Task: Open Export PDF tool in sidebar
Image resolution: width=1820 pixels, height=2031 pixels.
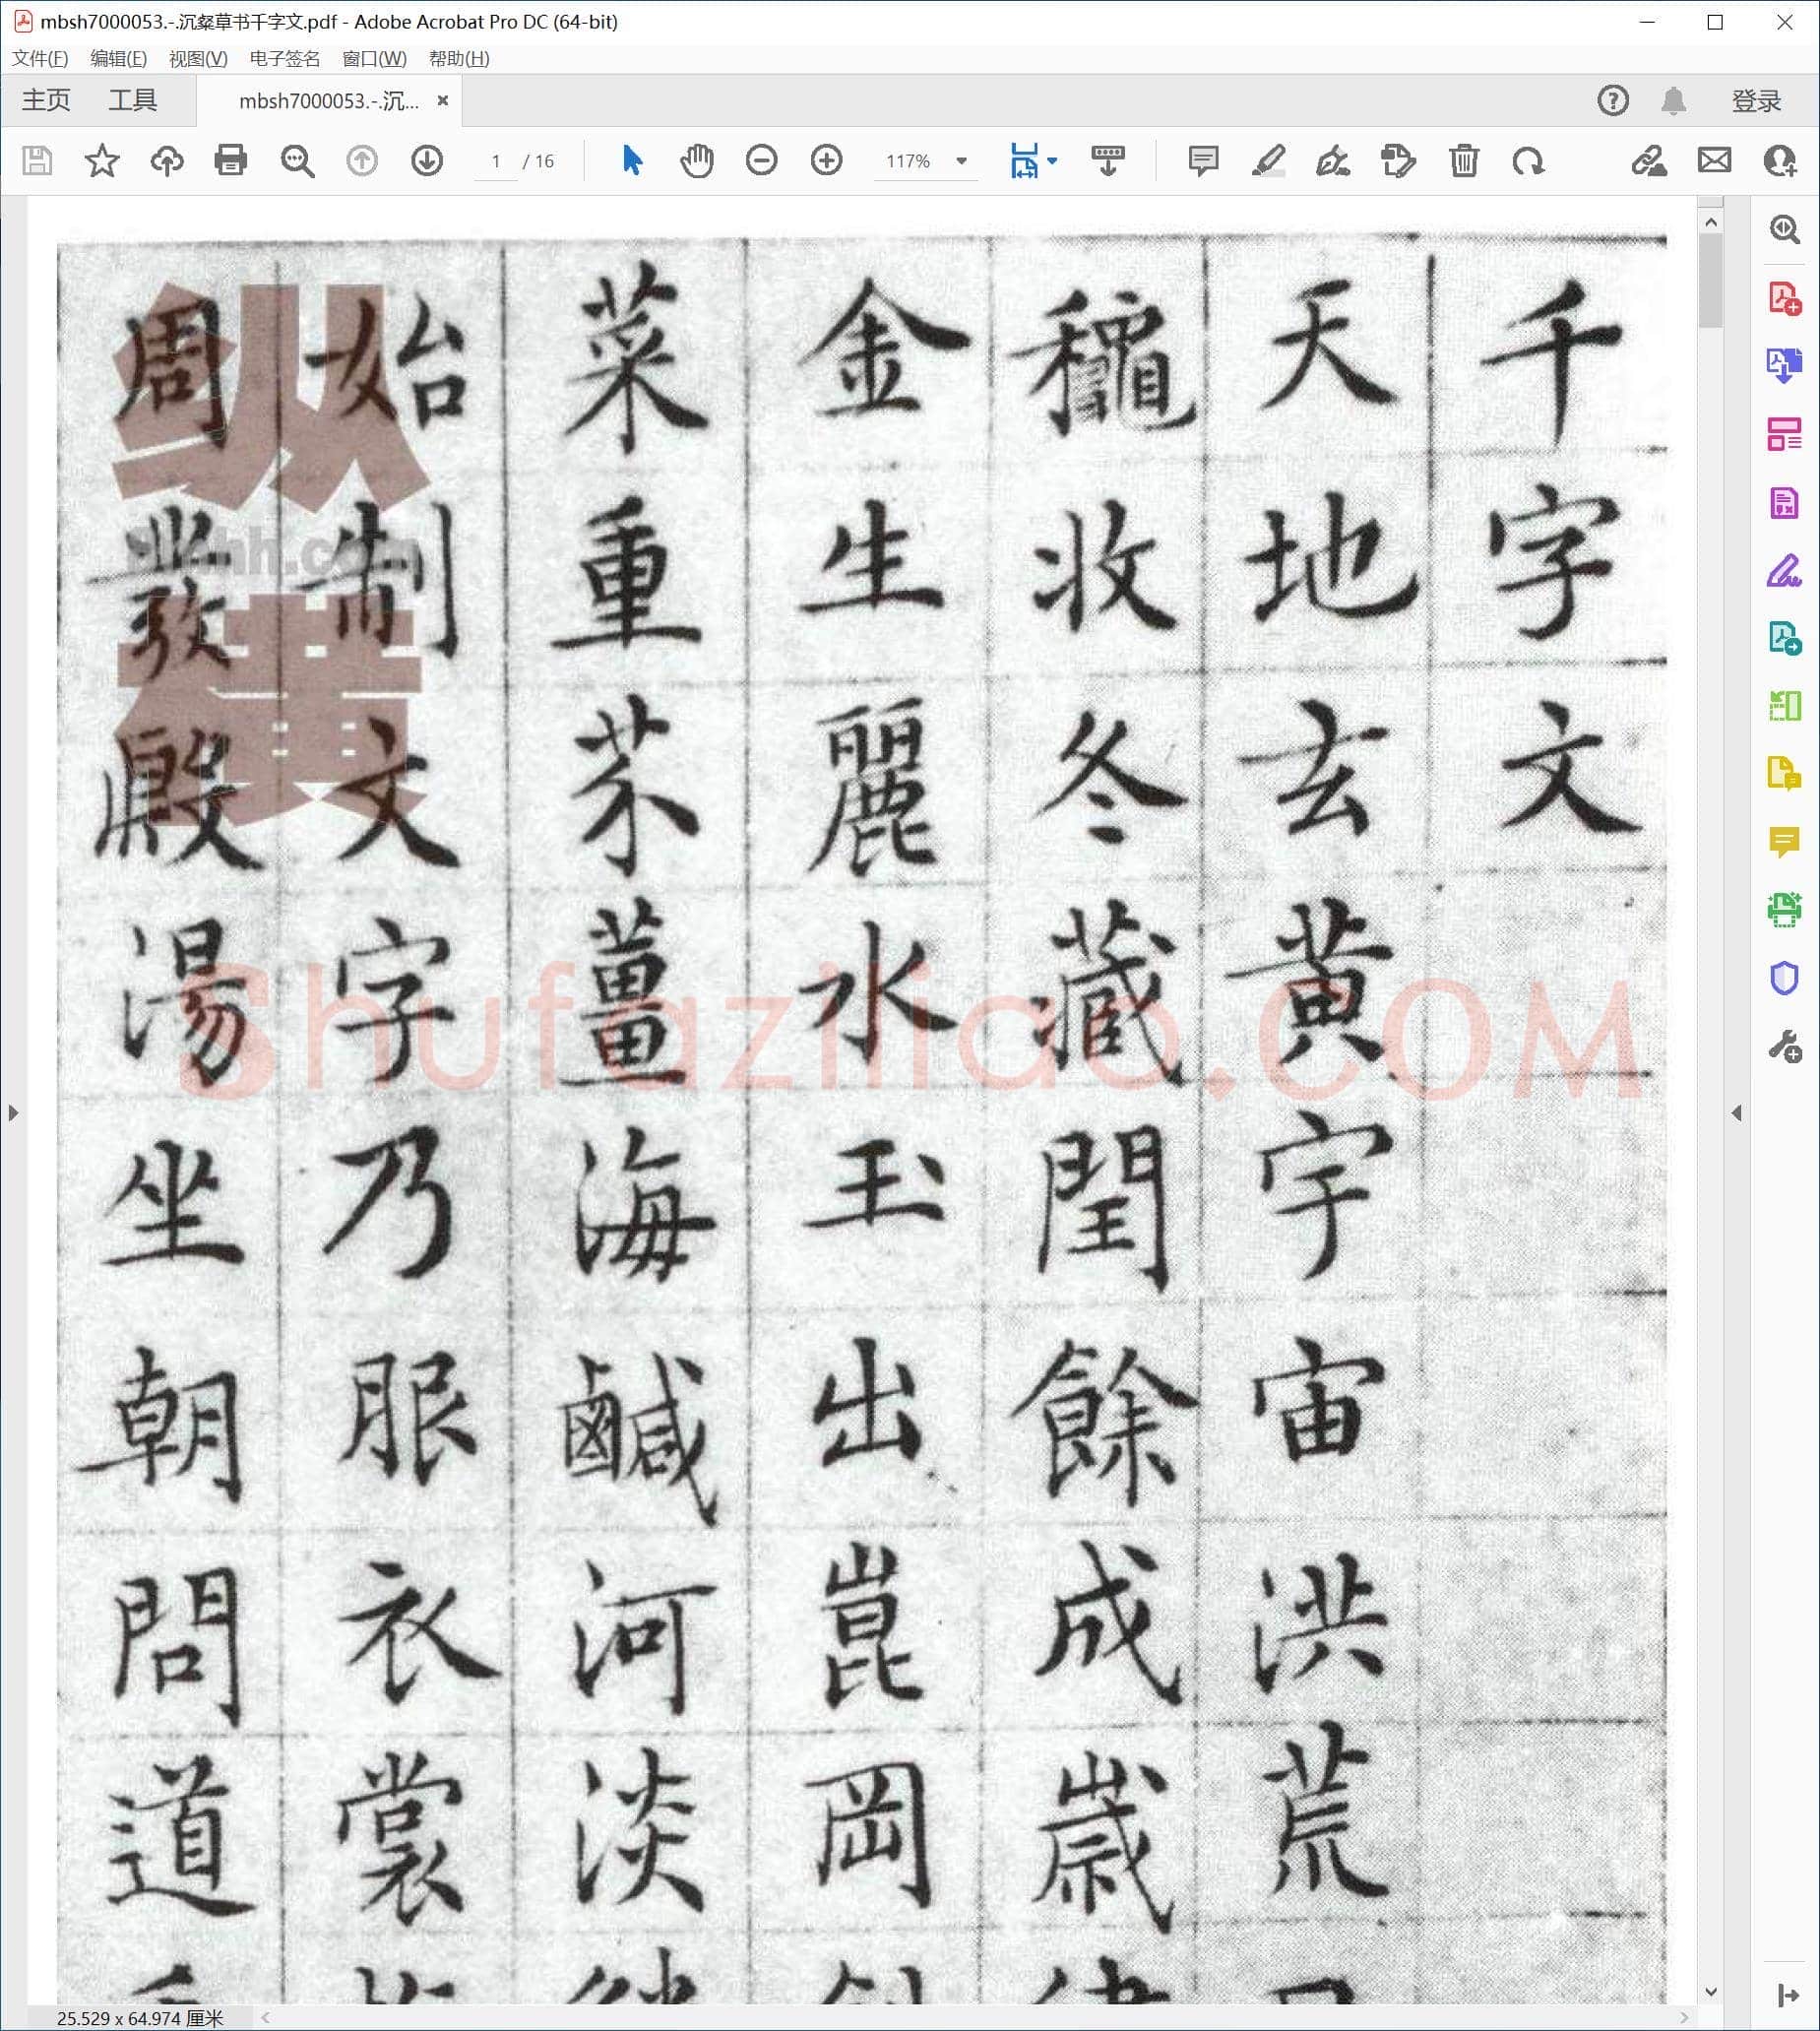Action: [1785, 366]
